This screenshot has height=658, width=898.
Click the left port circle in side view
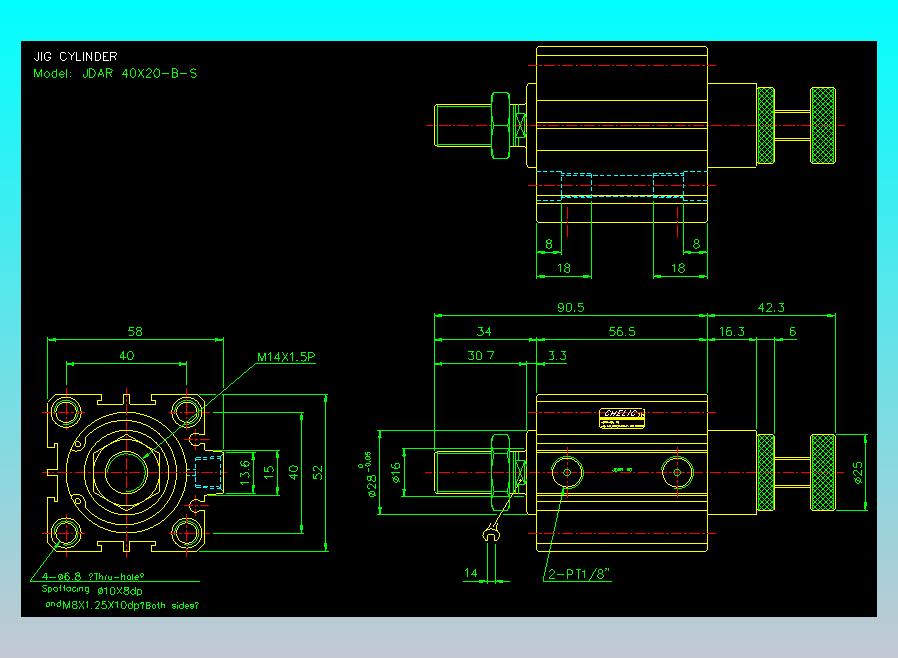pos(567,472)
